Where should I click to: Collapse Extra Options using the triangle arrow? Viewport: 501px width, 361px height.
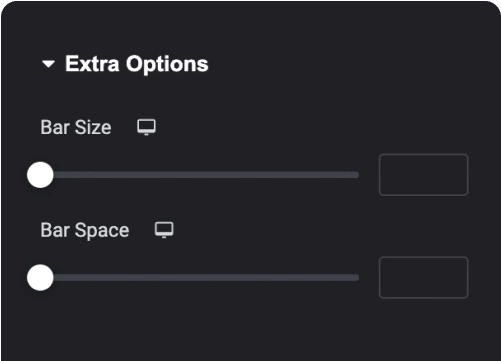[x=48, y=64]
